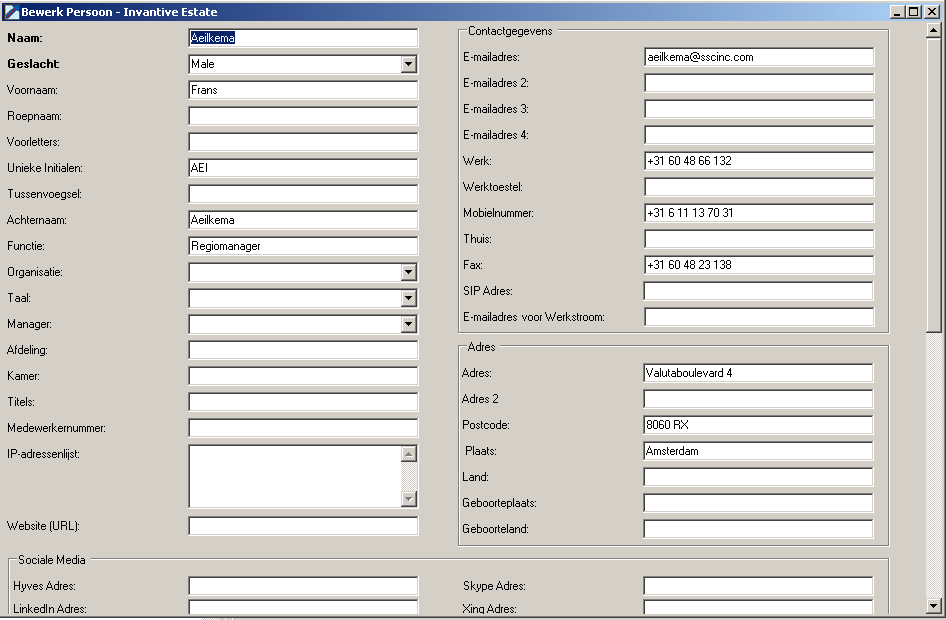This screenshot has height=620, width=946.
Task: Click inside the IP-adressenlijst text area
Action: 295,476
